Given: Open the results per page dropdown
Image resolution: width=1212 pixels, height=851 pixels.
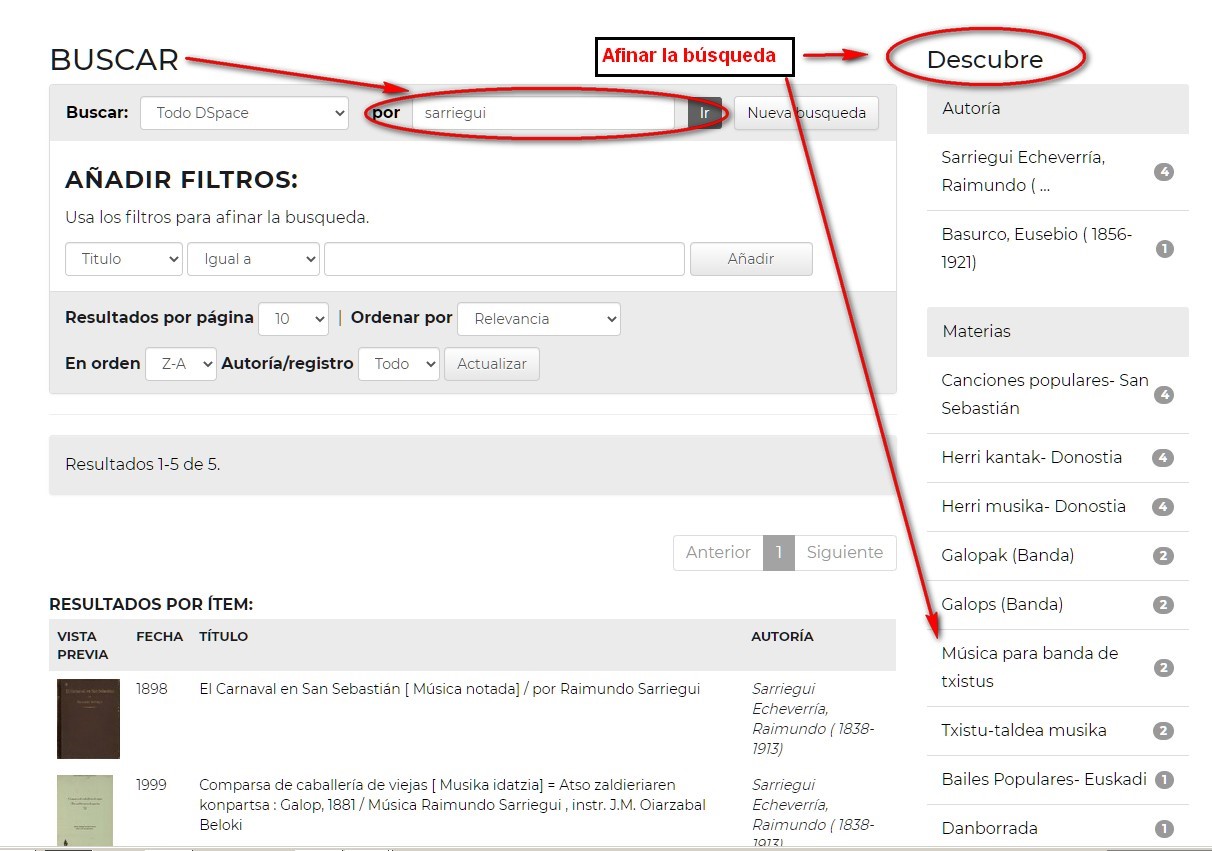Looking at the screenshot, I should [293, 319].
